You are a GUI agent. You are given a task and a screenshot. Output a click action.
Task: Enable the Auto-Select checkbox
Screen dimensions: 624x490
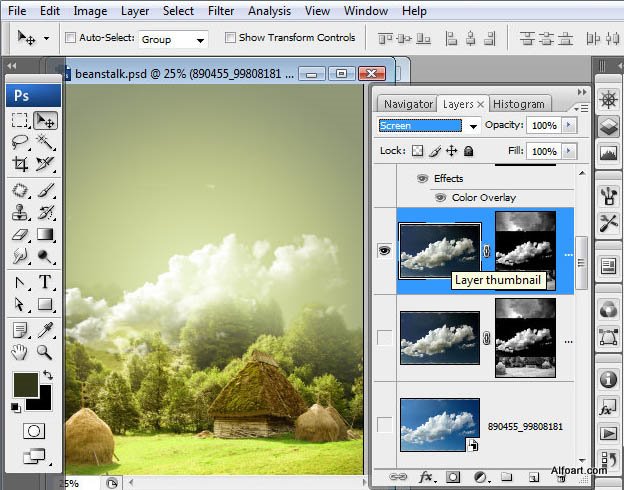(71, 38)
